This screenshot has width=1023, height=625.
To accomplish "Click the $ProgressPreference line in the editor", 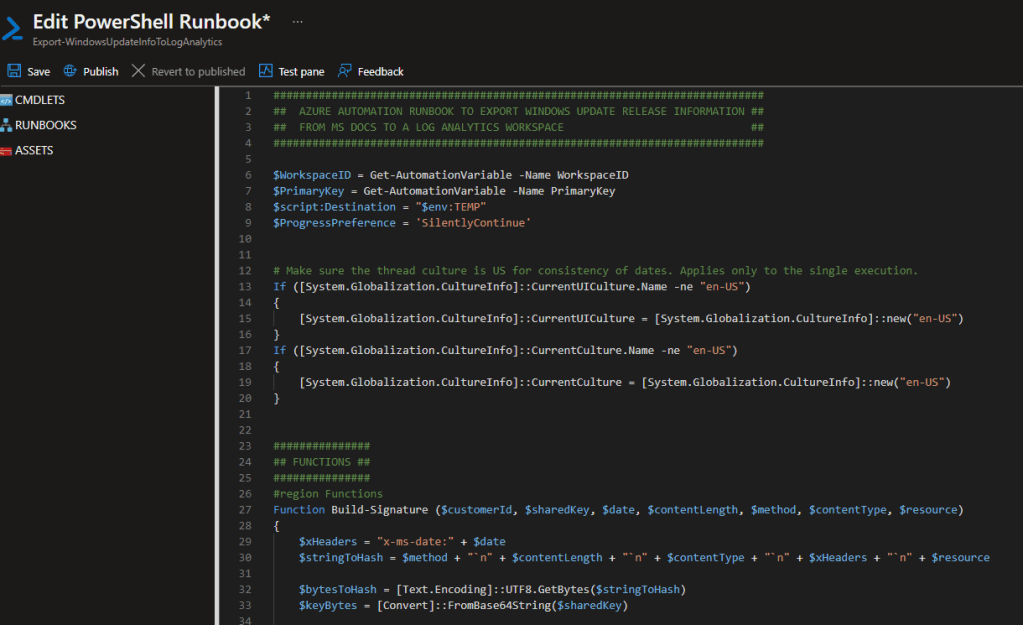I will pyautogui.click(x=401, y=223).
